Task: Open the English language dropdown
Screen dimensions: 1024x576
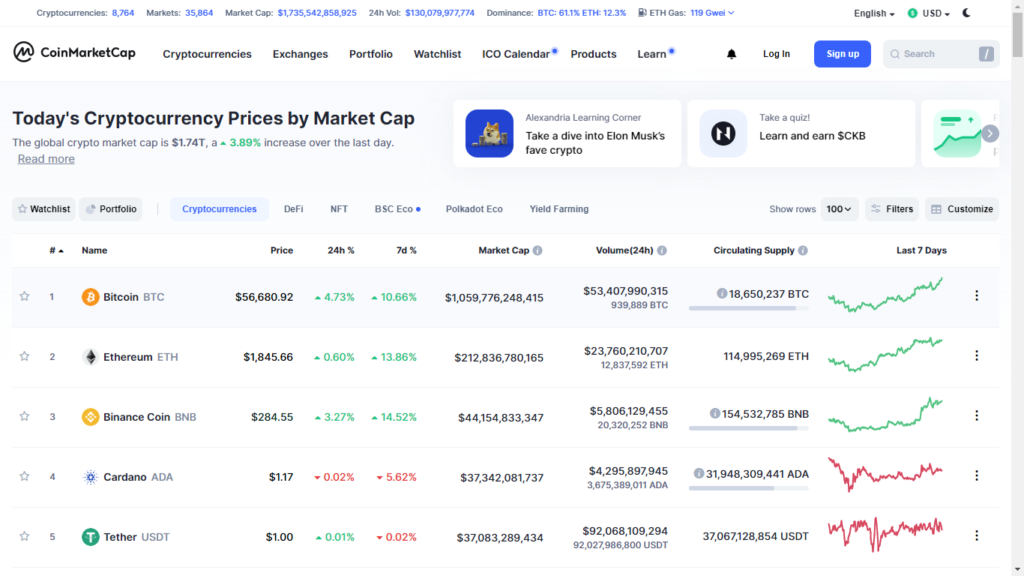Action: click(x=874, y=13)
